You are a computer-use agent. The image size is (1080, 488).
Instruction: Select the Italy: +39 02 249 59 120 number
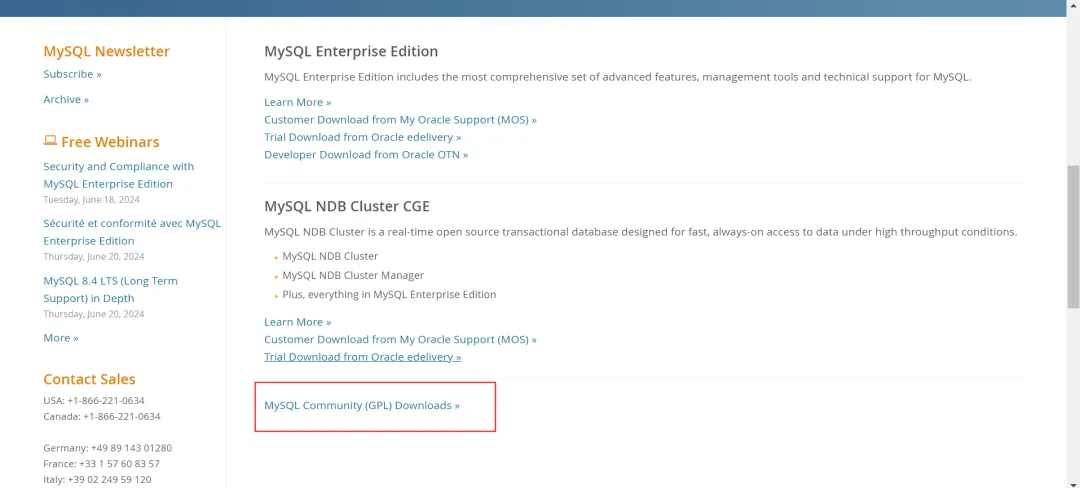tap(97, 479)
